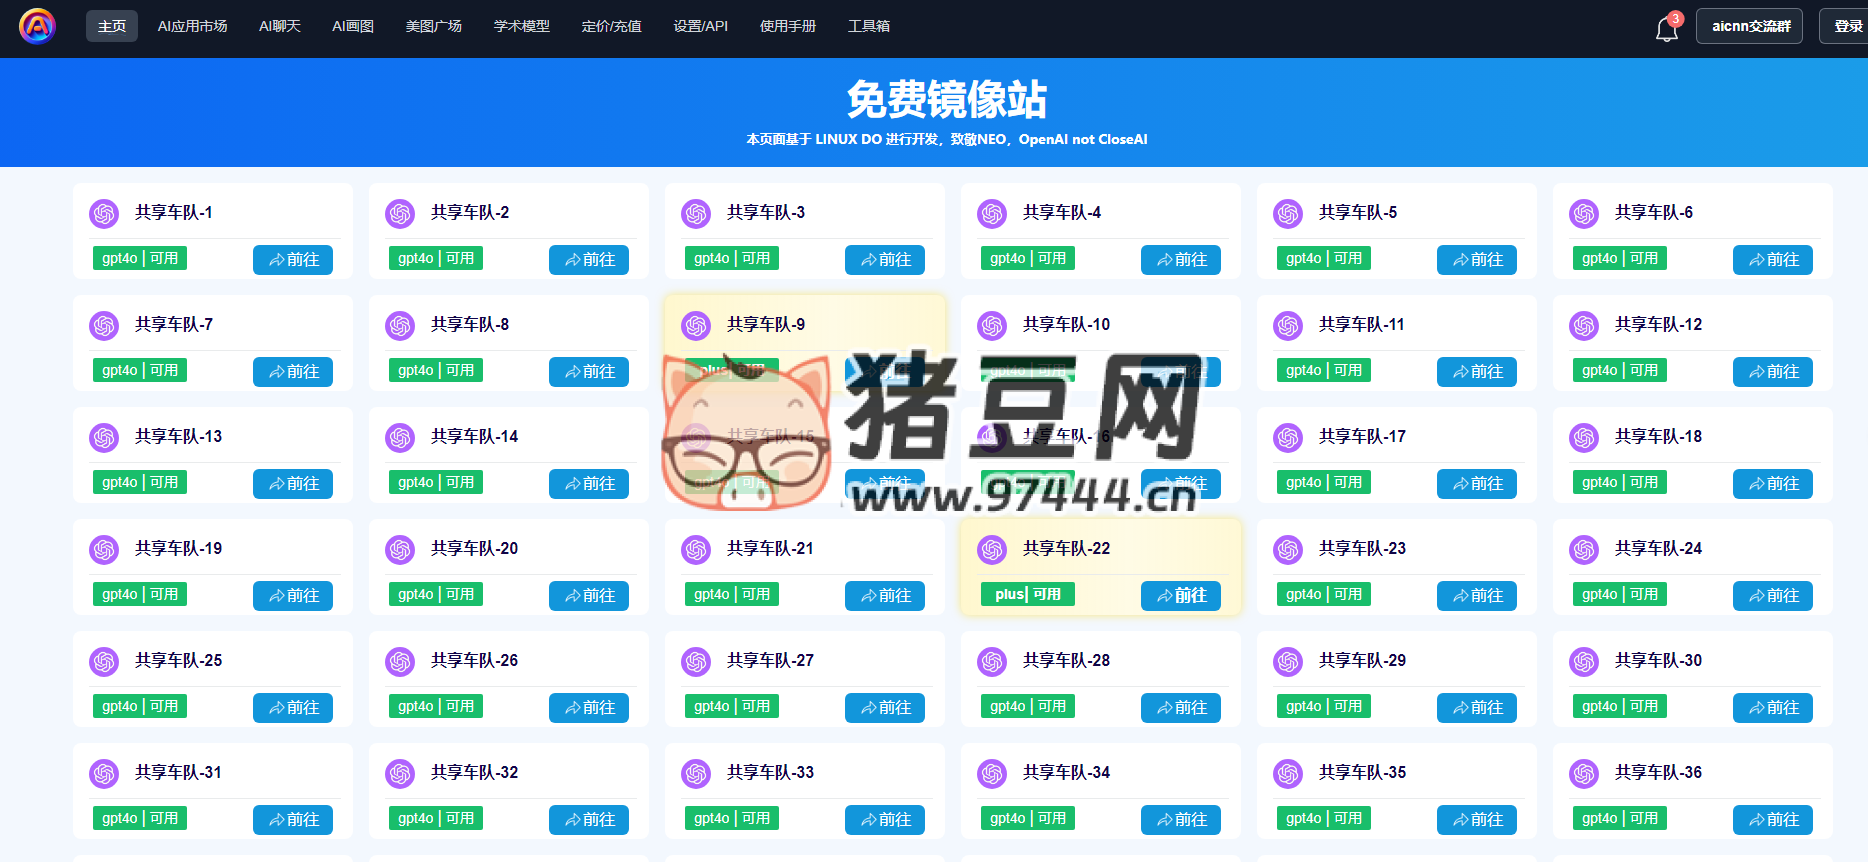Click the ChatGPT icon of 共享车队-10
Image resolution: width=1868 pixels, height=862 pixels.
coord(992,325)
